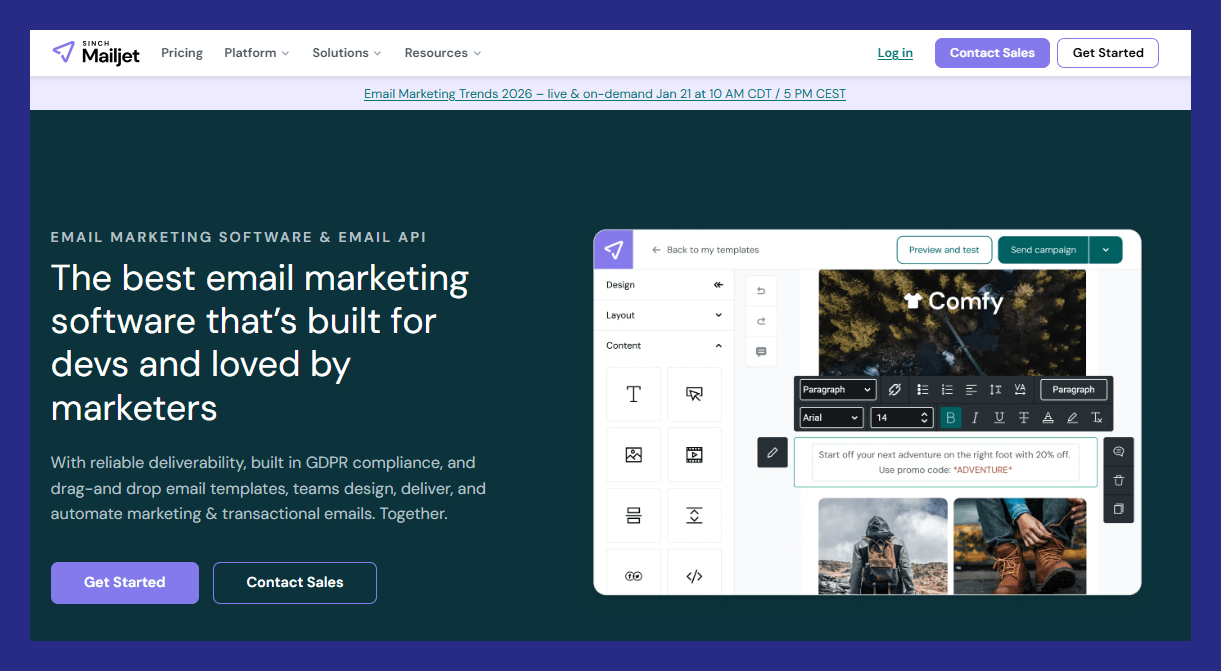This screenshot has height=671, width=1221.
Task: Click the font size 14 stepper field
Action: [x=902, y=418]
